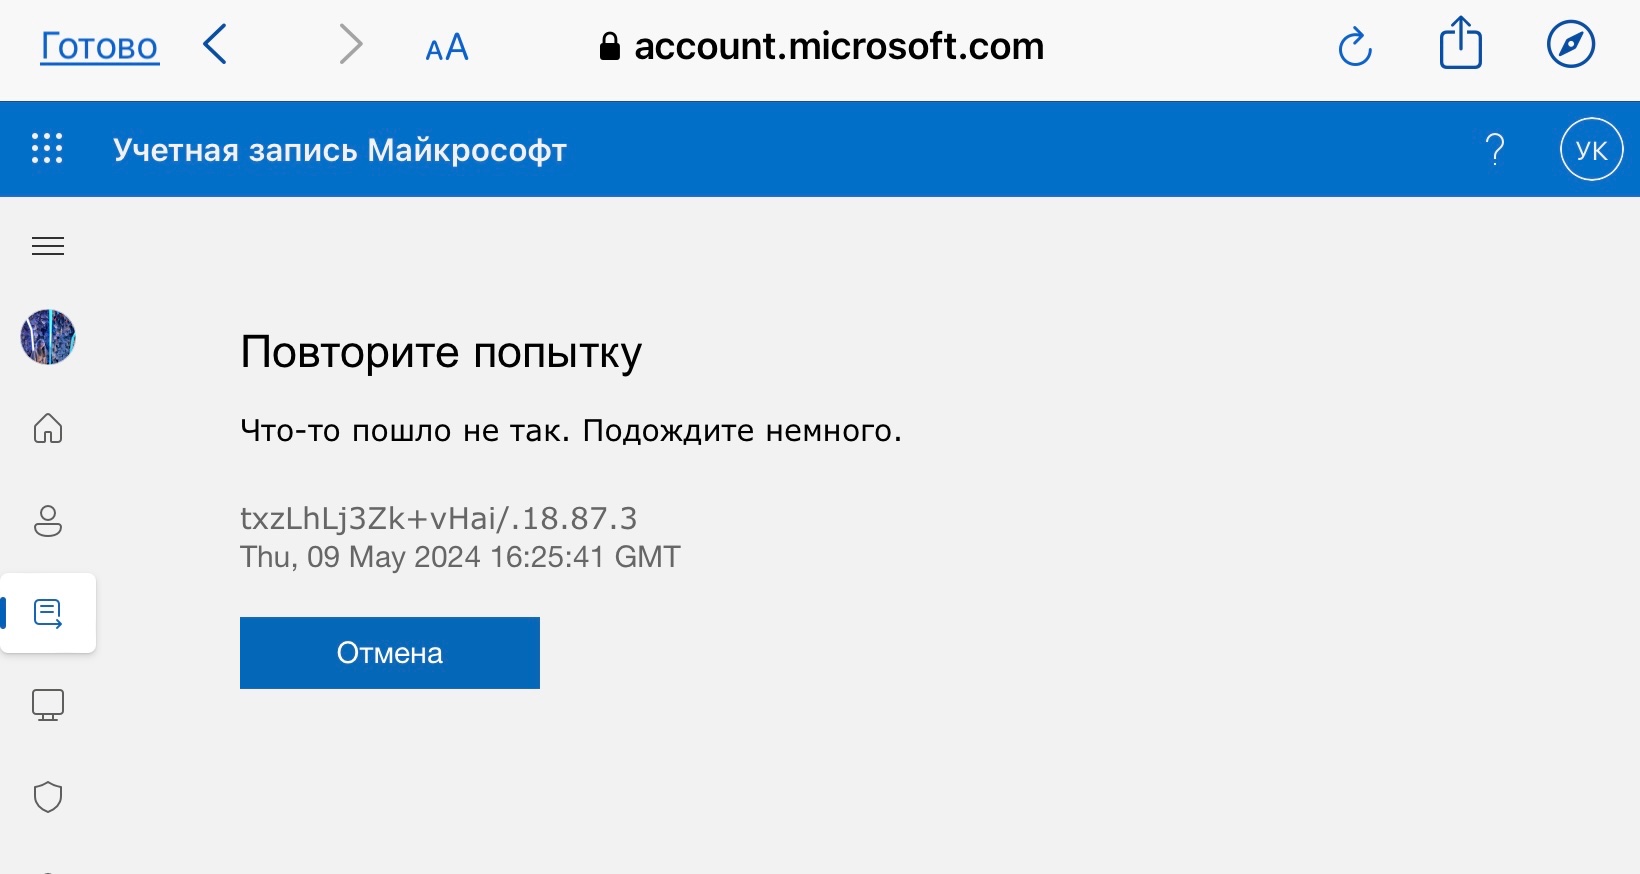
Task: Open in Safari with compass icon
Action: pos(1571,44)
